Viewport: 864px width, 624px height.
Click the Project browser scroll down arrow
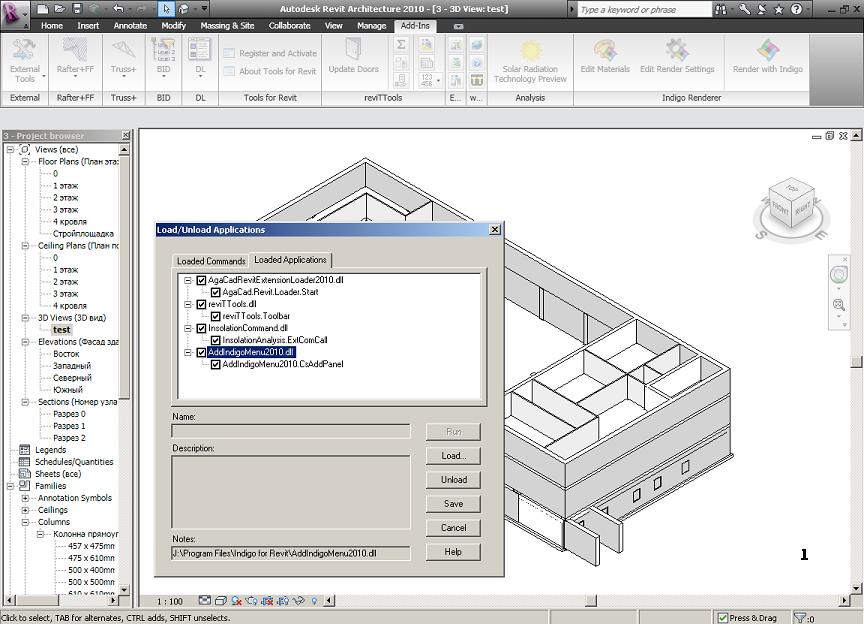tap(124, 589)
